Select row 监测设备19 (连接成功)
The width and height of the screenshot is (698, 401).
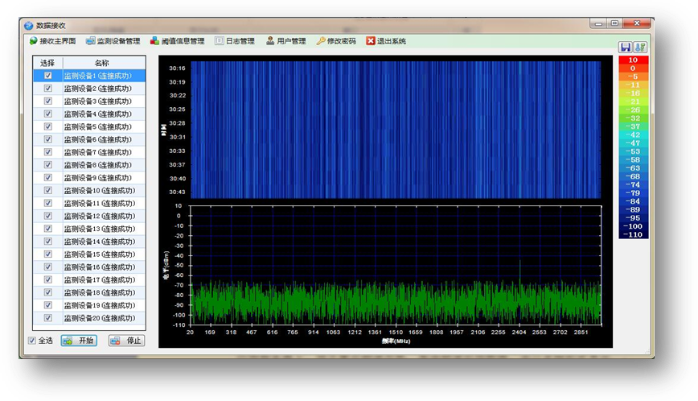[x=89, y=305]
